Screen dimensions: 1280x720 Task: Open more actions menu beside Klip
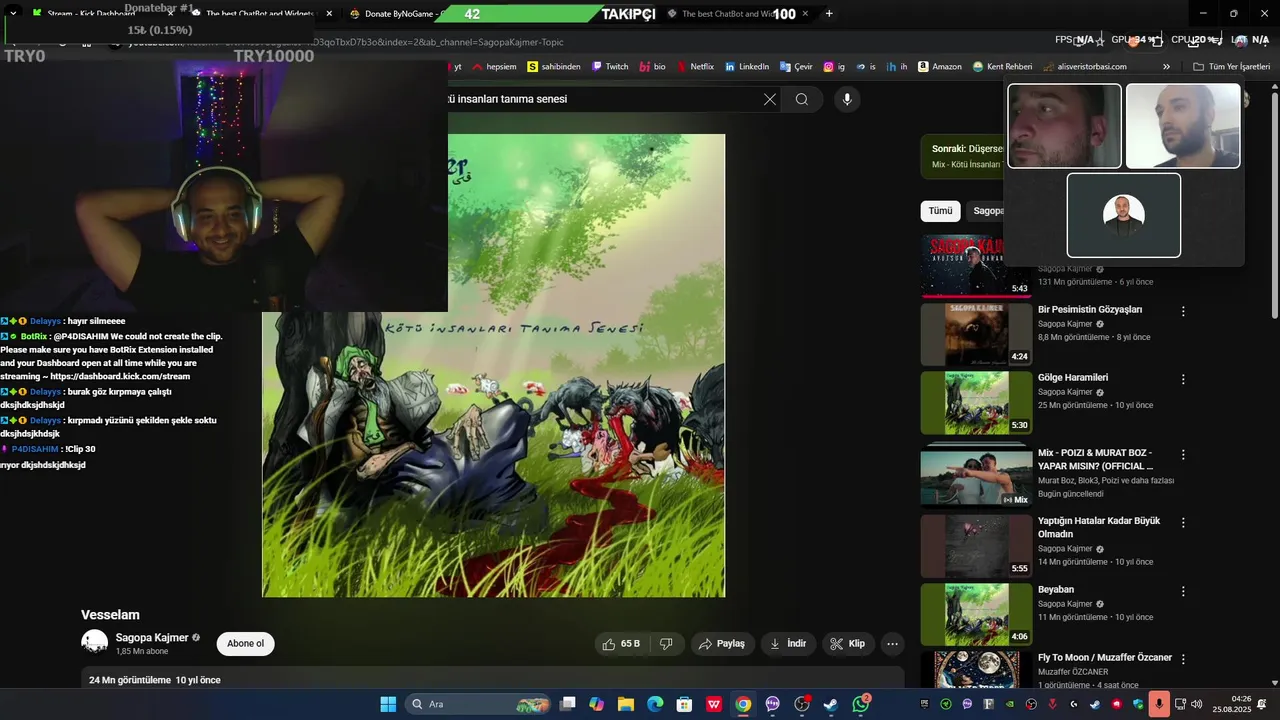pyautogui.click(x=892, y=644)
